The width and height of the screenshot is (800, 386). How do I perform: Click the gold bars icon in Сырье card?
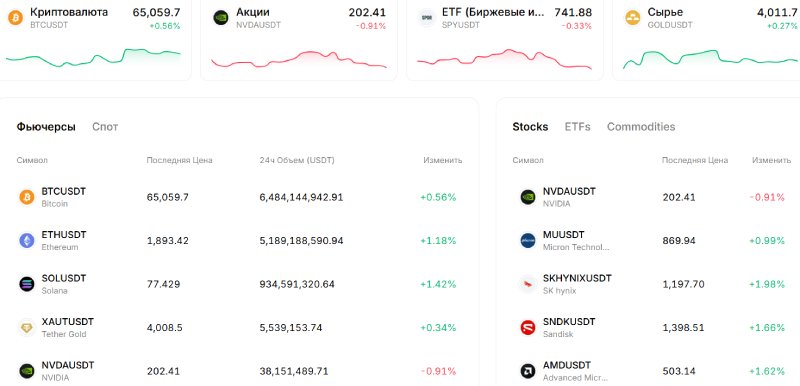(x=633, y=18)
